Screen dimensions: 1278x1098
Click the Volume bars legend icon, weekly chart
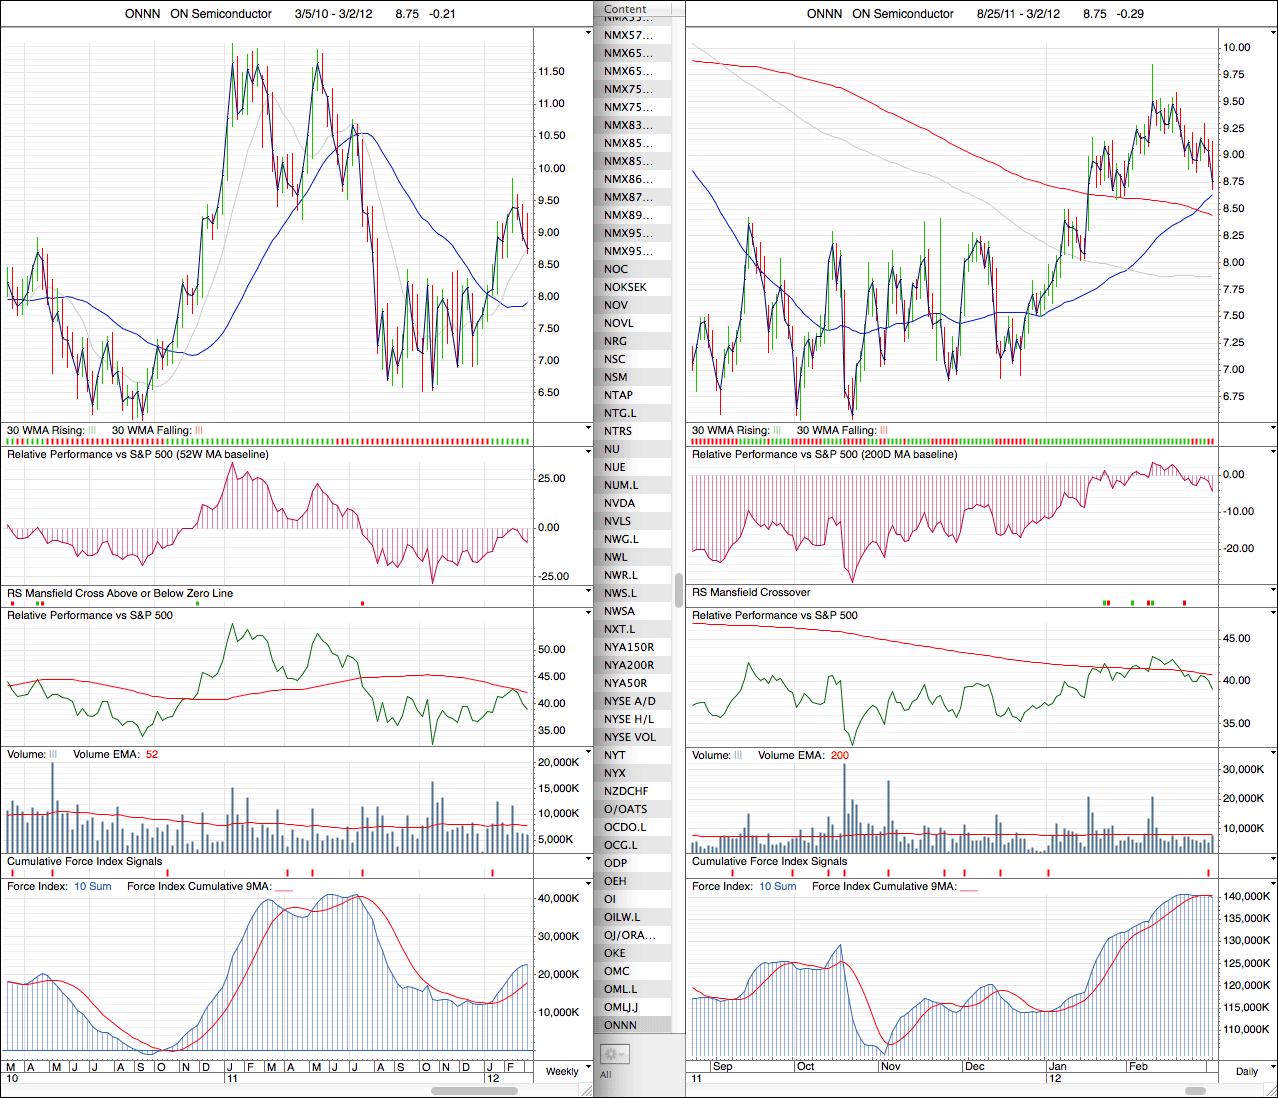pyautogui.click(x=53, y=755)
